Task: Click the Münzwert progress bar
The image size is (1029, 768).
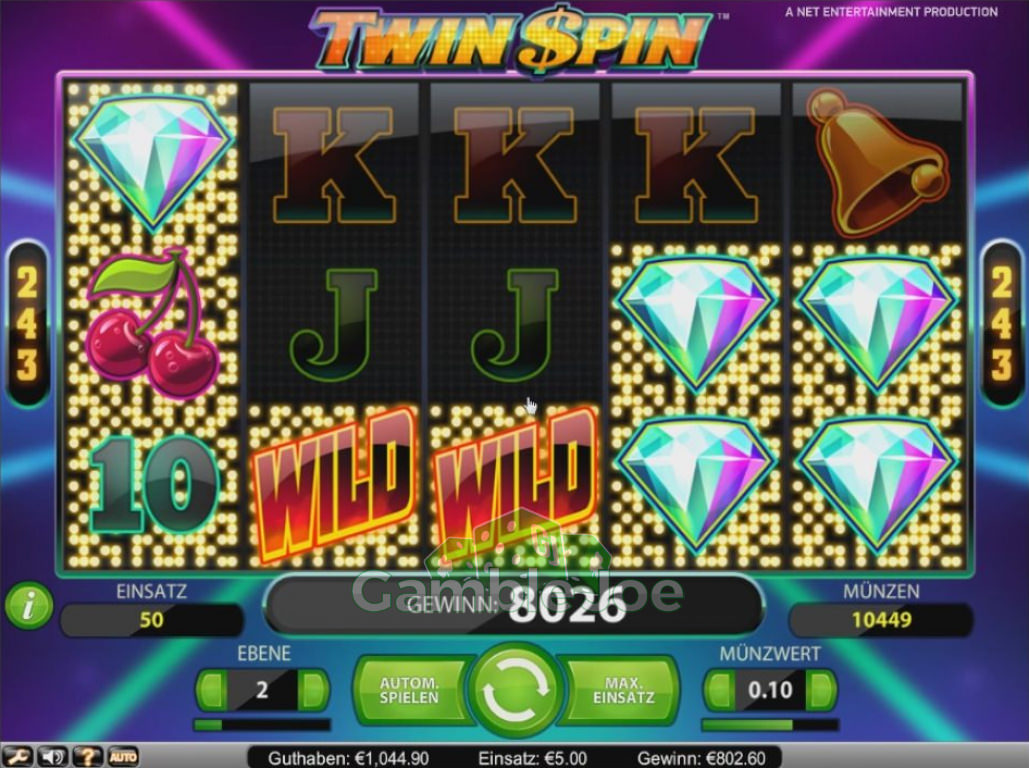Action: (770, 725)
